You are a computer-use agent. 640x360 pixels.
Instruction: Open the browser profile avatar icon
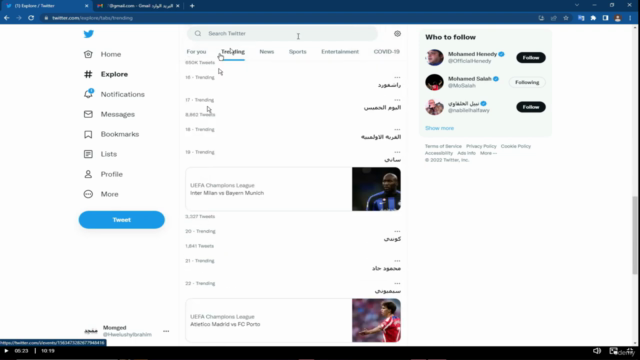(618, 18)
